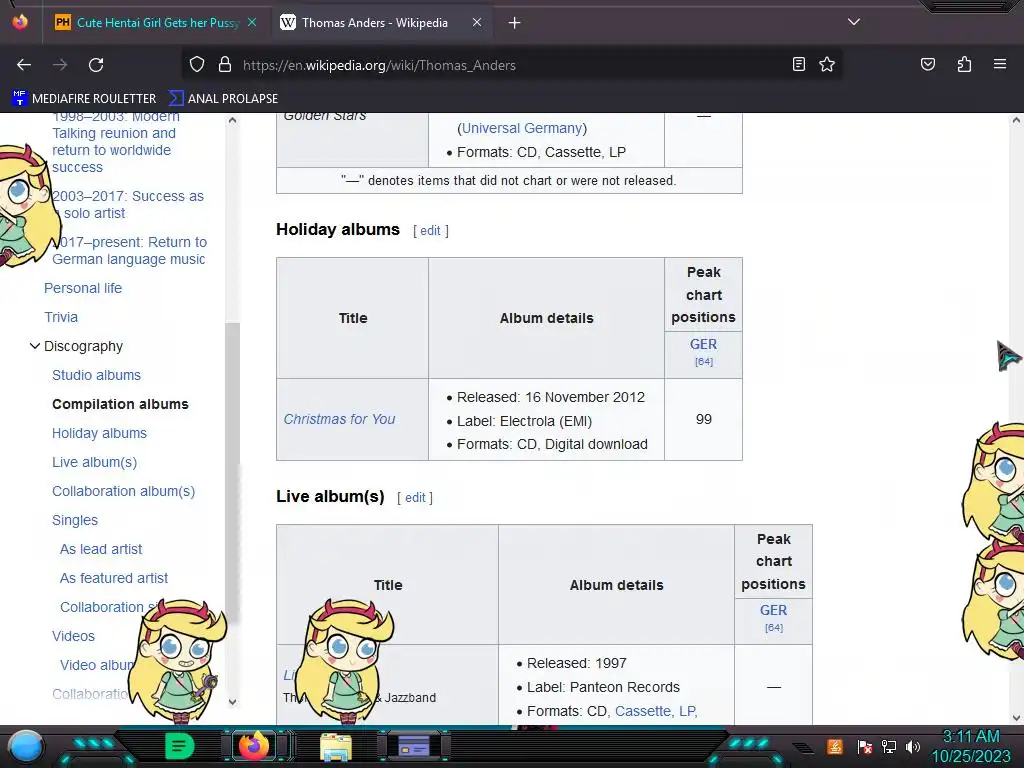The height and width of the screenshot is (768, 1024).
Task: Jump to Personal life section
Action: click(83, 288)
